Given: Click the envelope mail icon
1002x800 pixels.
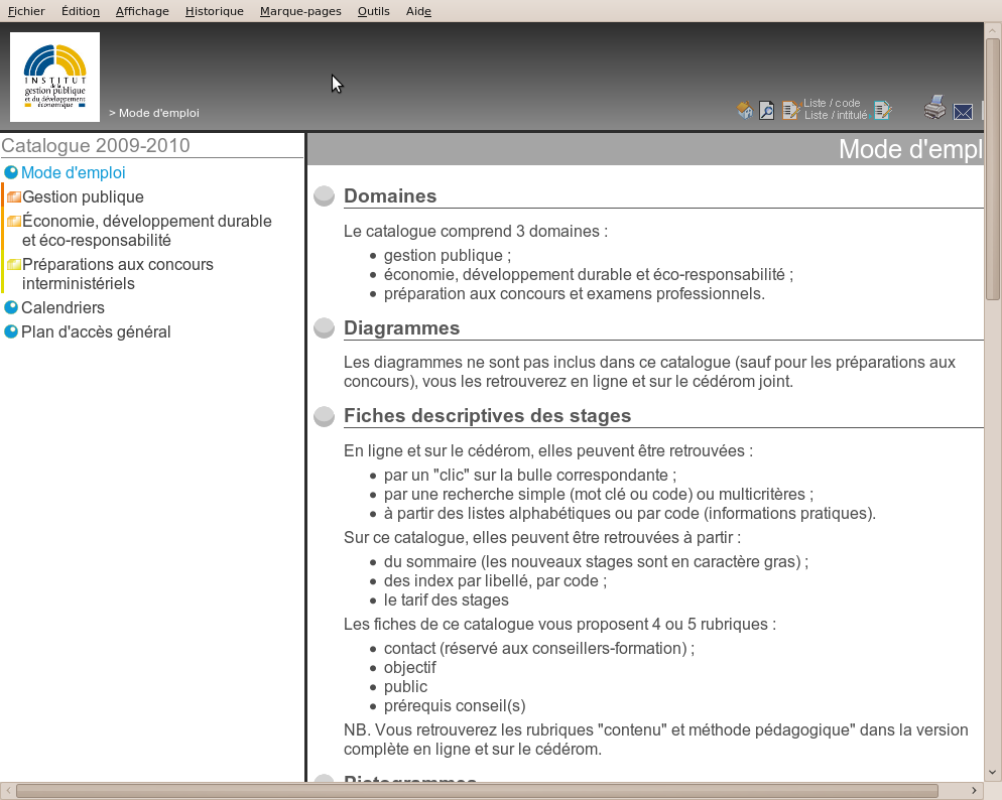Looking at the screenshot, I should point(963,111).
